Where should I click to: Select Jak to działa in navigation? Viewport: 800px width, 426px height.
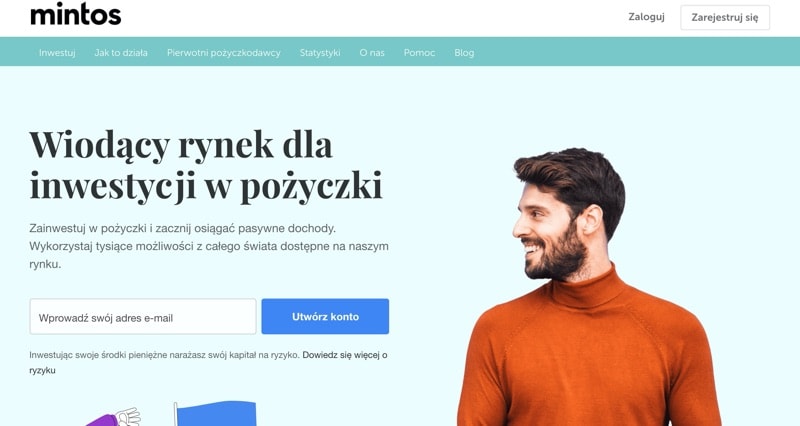click(121, 53)
